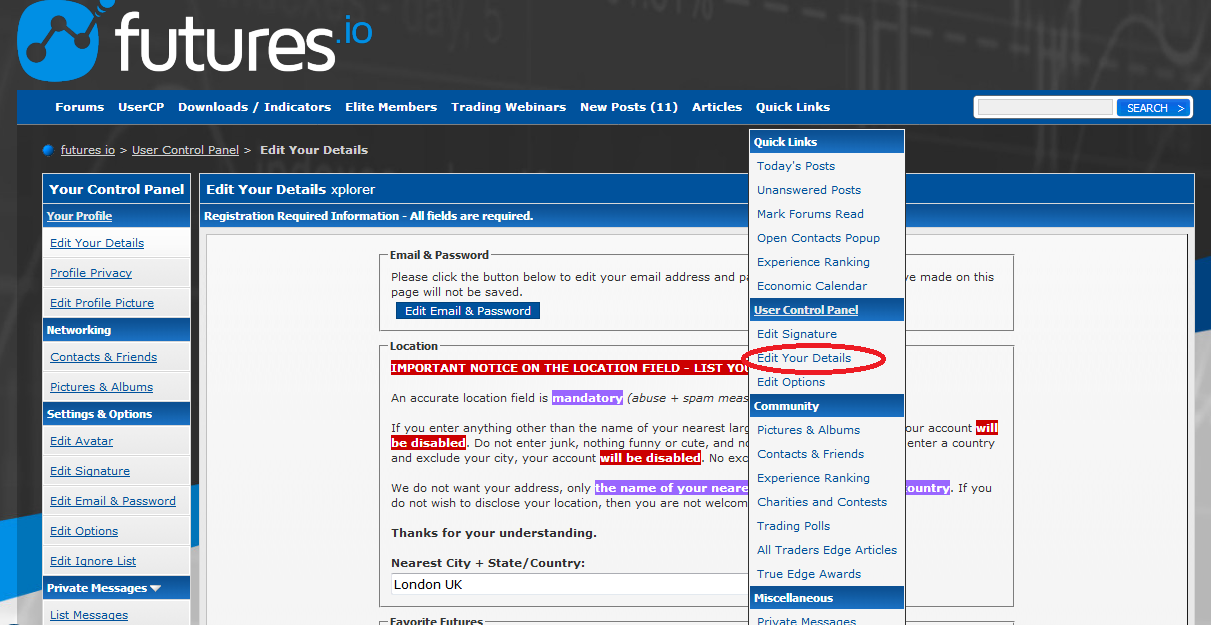Open Edit Signature in sidebar
Viewport: 1211px width, 625px height.
tap(90, 471)
